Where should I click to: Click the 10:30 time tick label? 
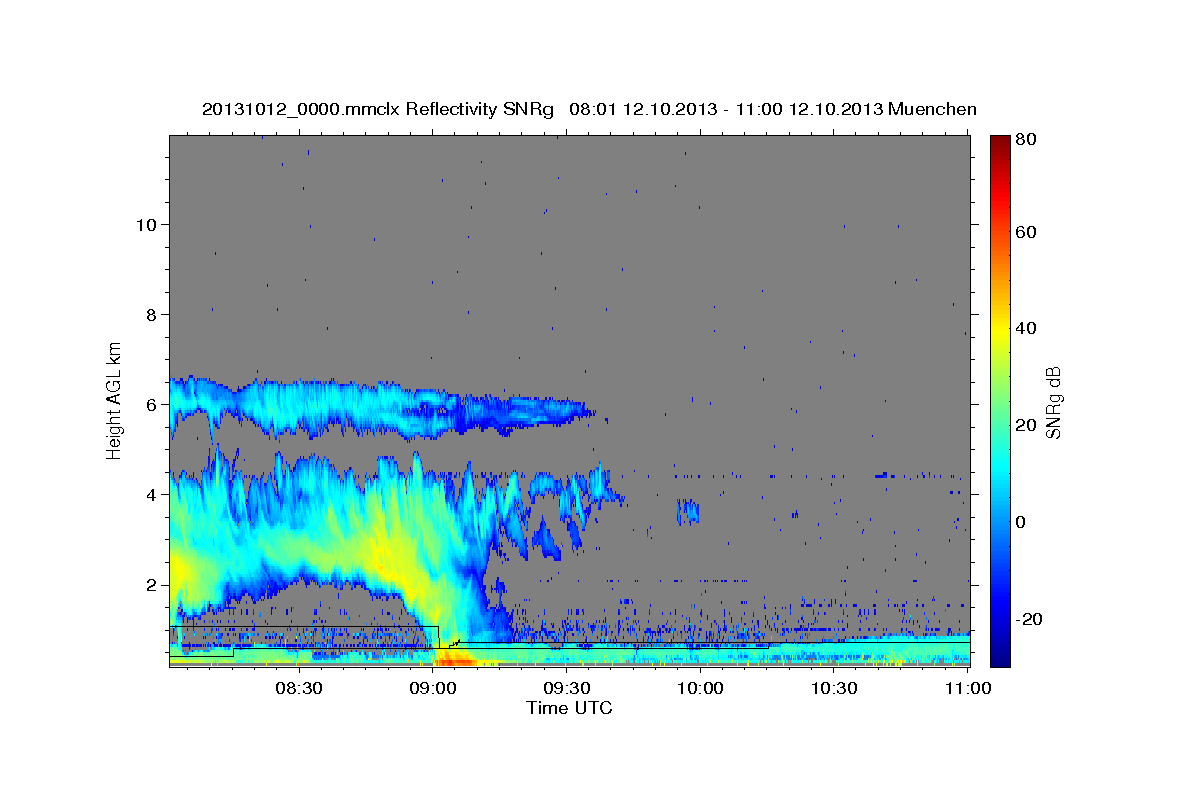pos(834,688)
